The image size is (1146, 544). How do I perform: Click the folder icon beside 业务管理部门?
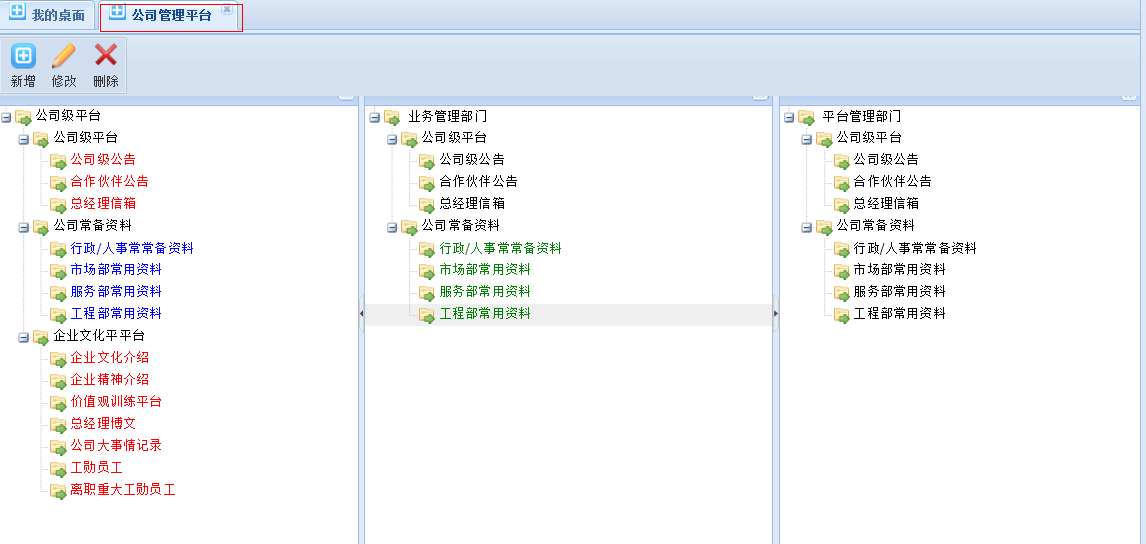(x=392, y=118)
